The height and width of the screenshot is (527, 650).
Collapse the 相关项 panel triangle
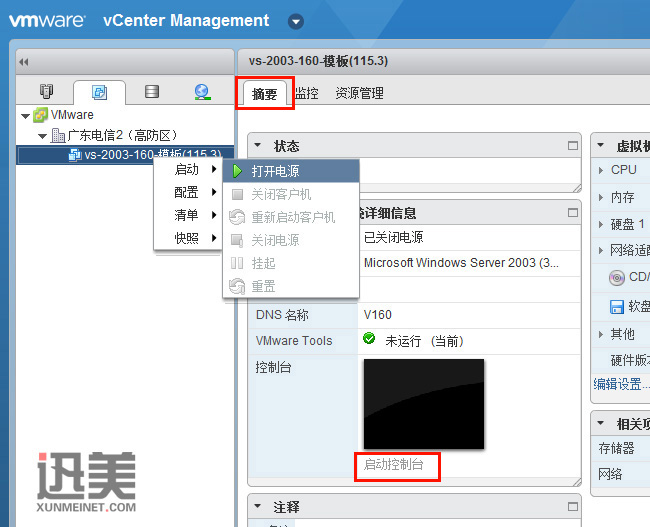tap(600, 423)
